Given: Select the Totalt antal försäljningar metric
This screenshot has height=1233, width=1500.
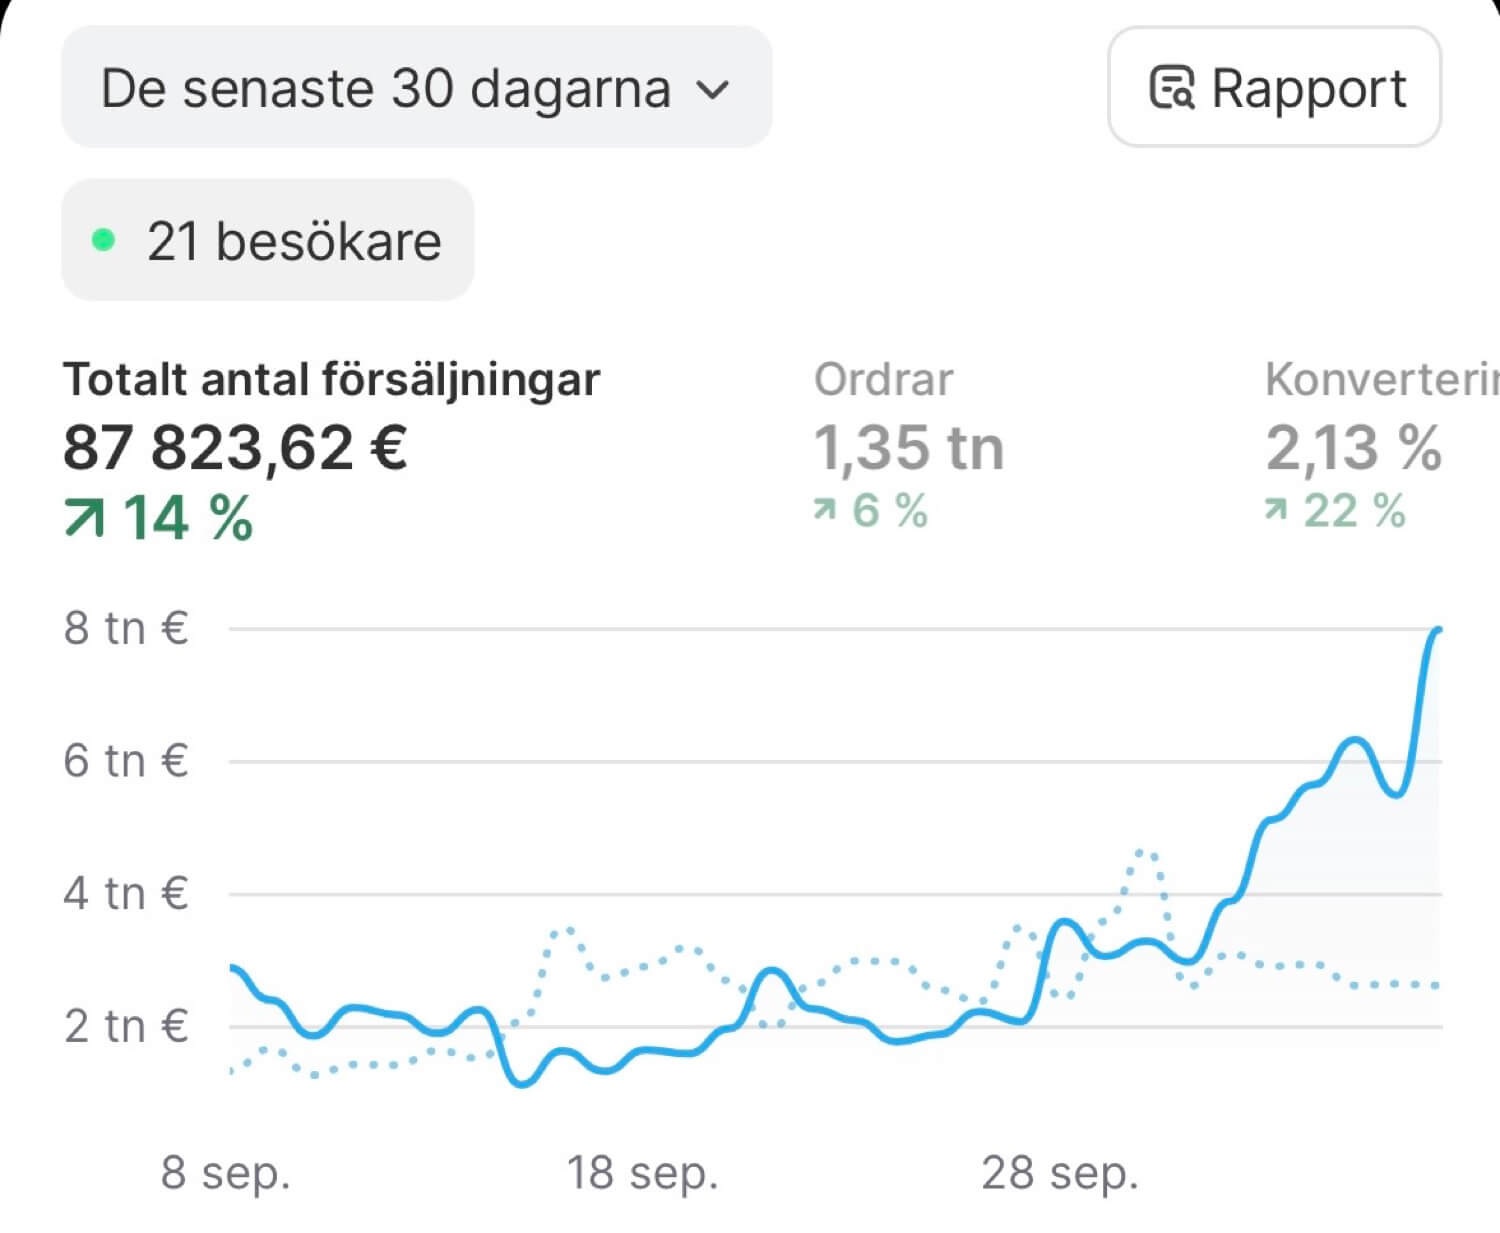Looking at the screenshot, I should pos(331,380).
